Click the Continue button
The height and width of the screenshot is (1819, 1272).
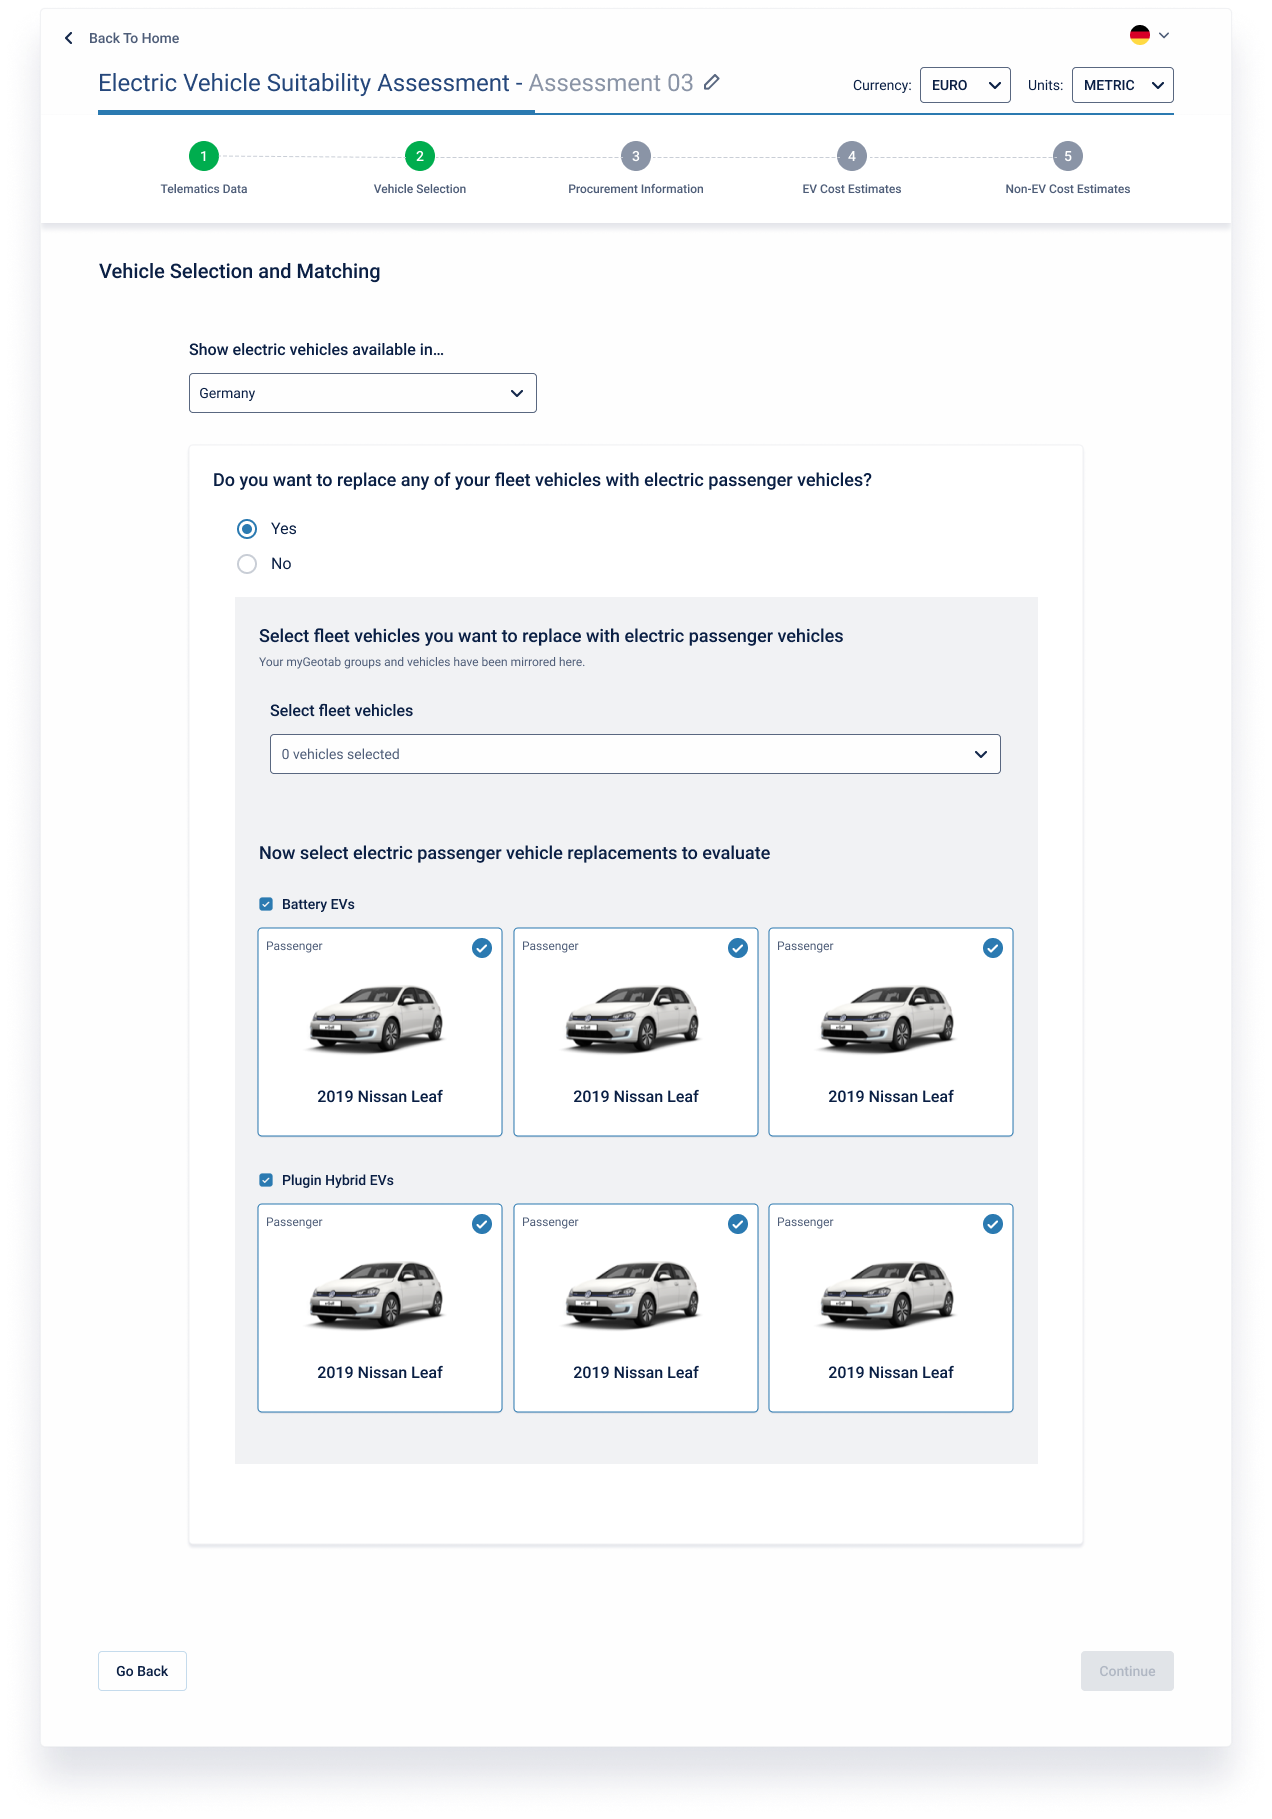pyautogui.click(x=1127, y=1671)
